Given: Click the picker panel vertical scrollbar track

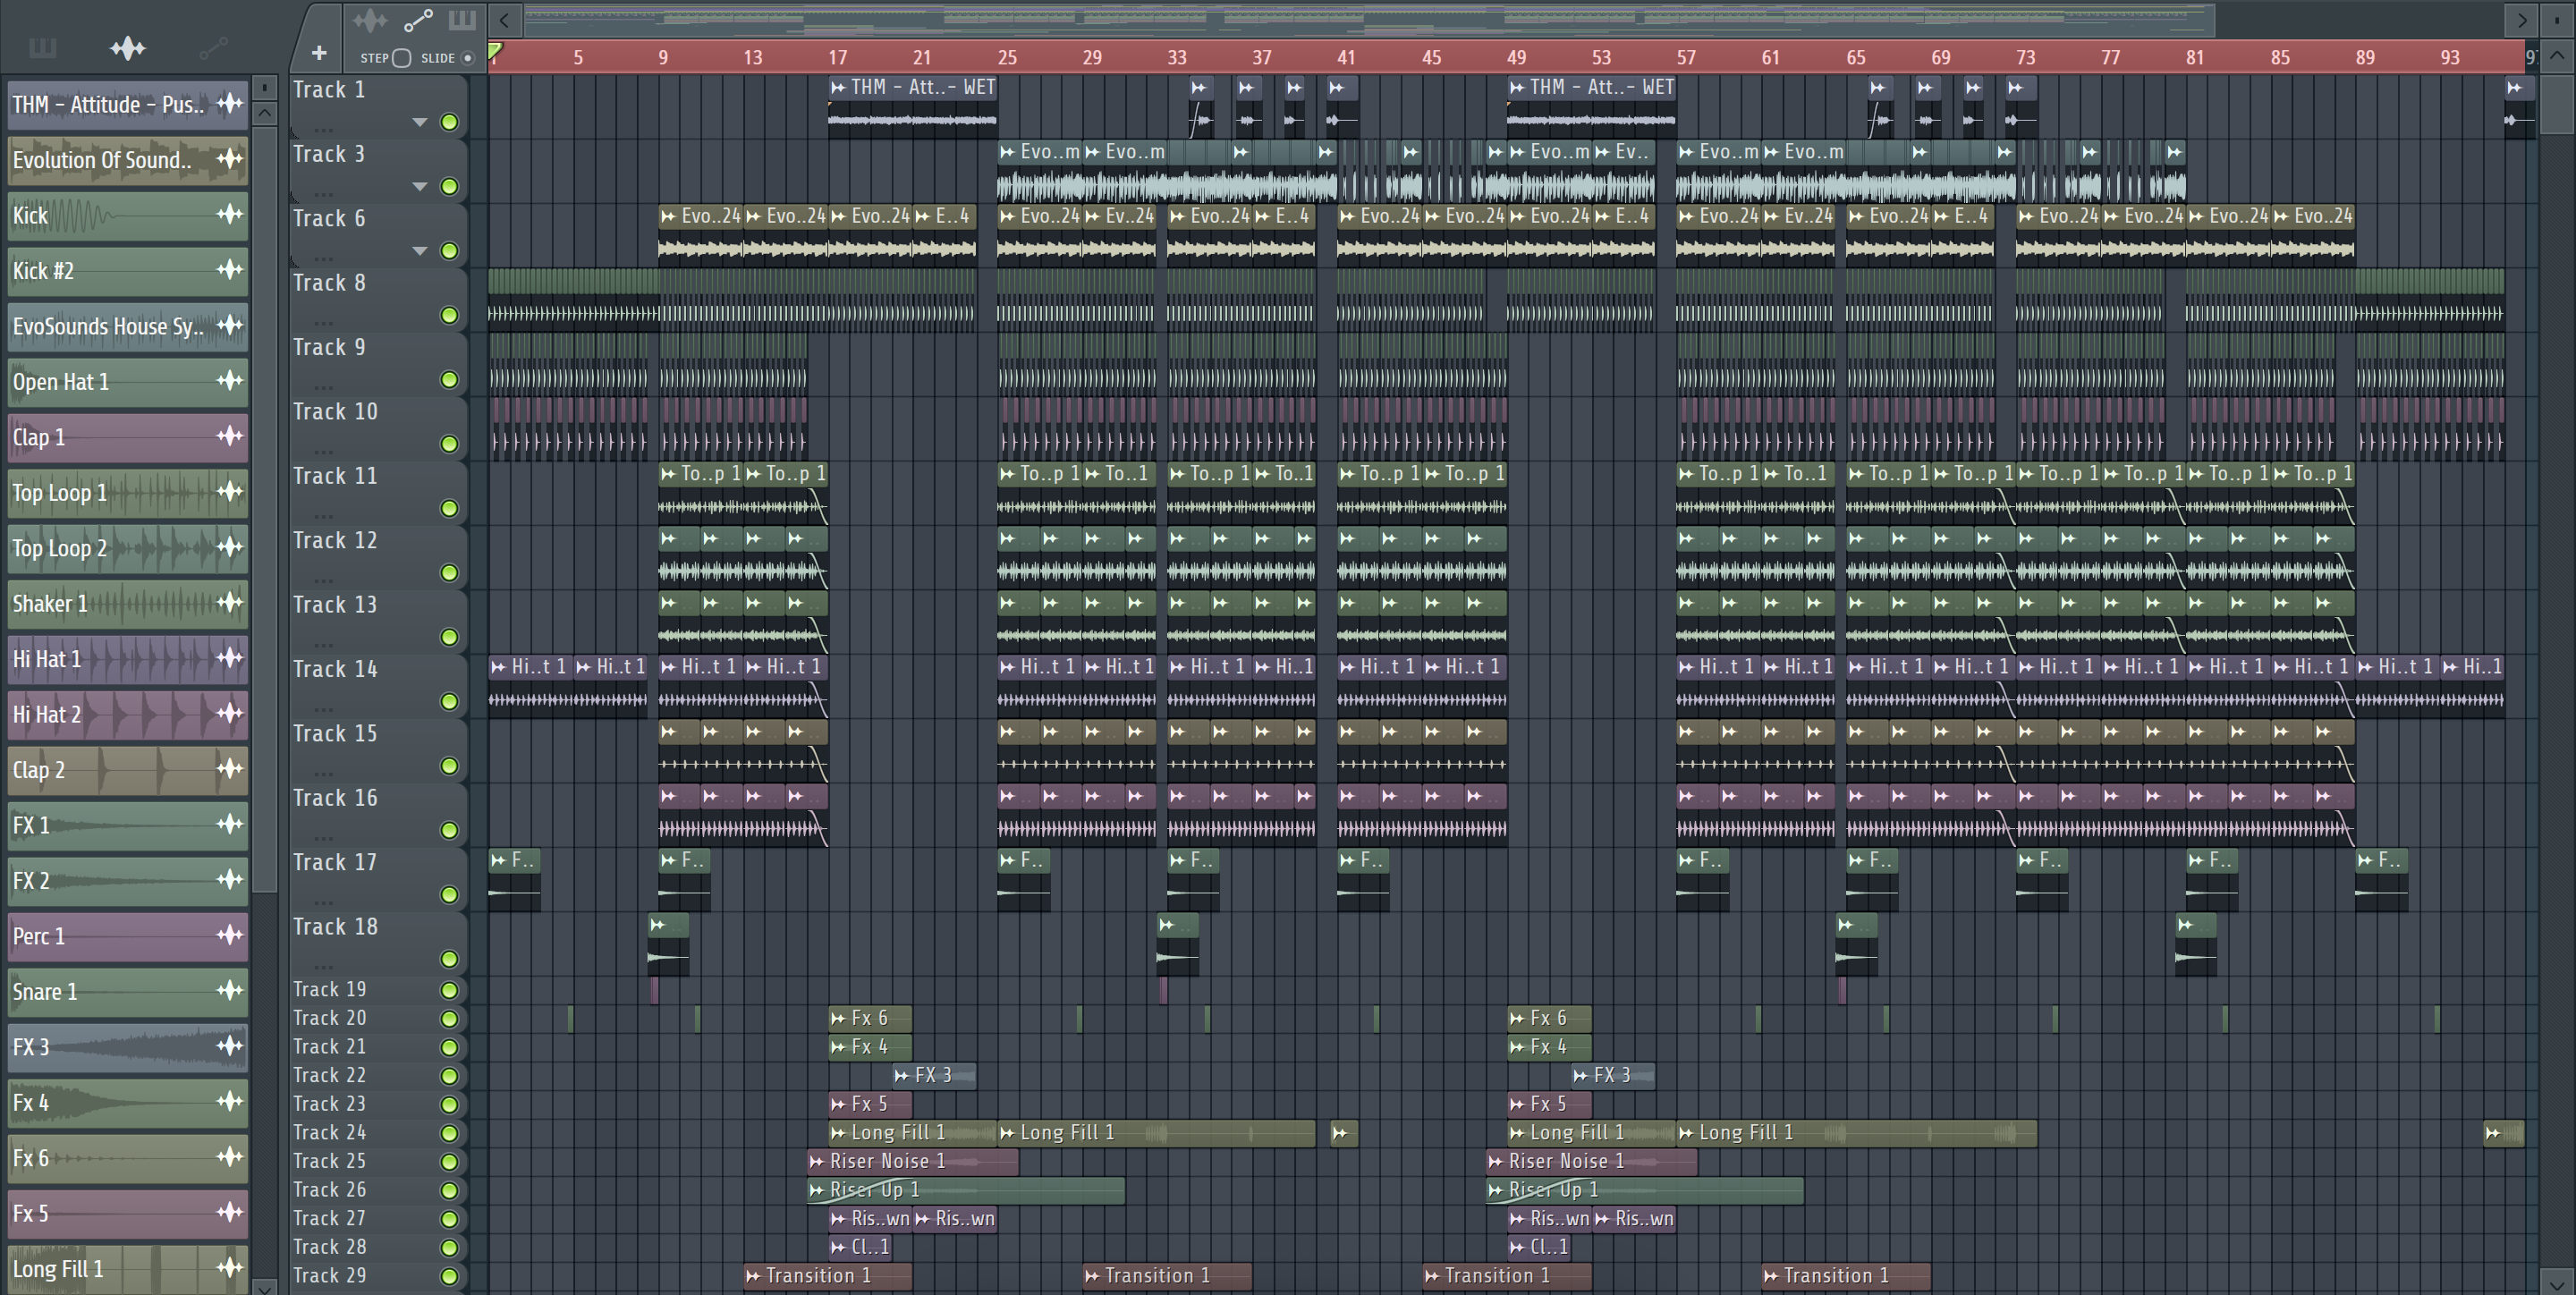Looking at the screenshot, I should pyautogui.click(x=264, y=700).
